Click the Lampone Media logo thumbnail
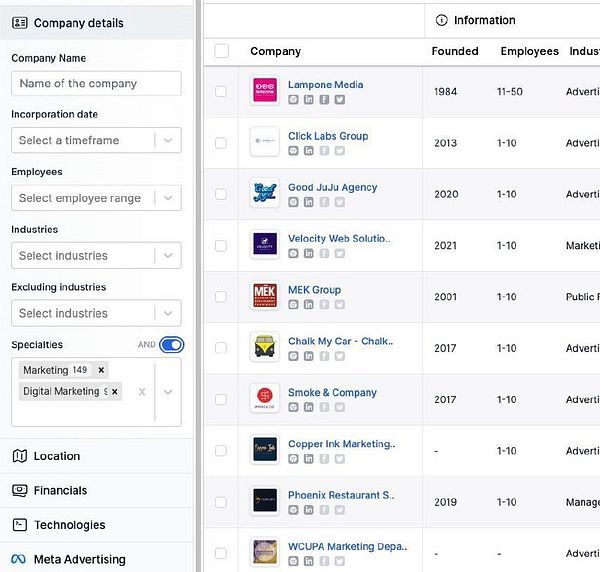This screenshot has height=572, width=600. (x=265, y=91)
